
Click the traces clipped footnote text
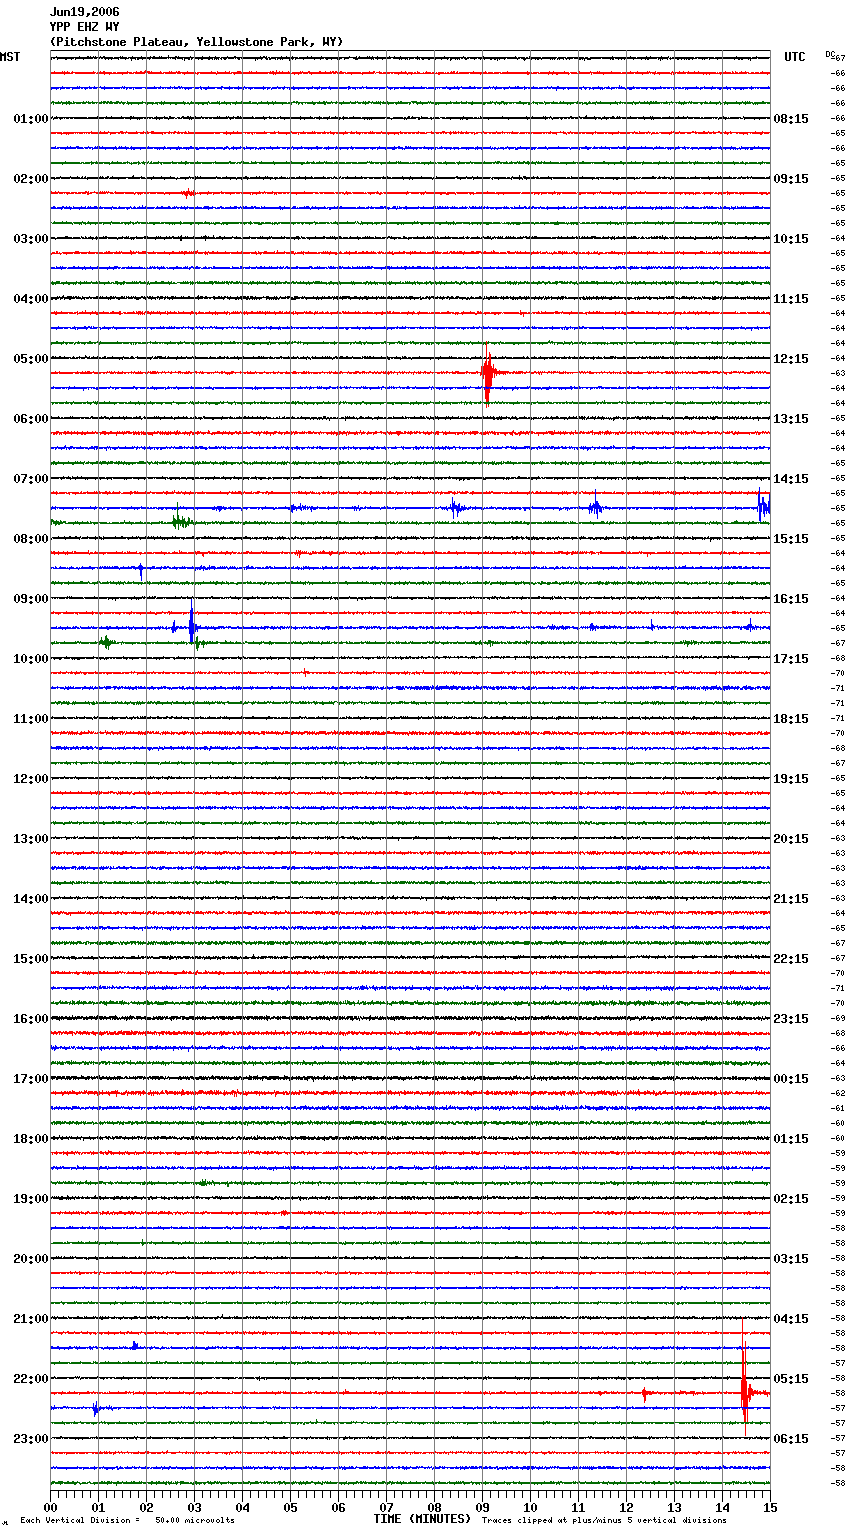(604, 1521)
